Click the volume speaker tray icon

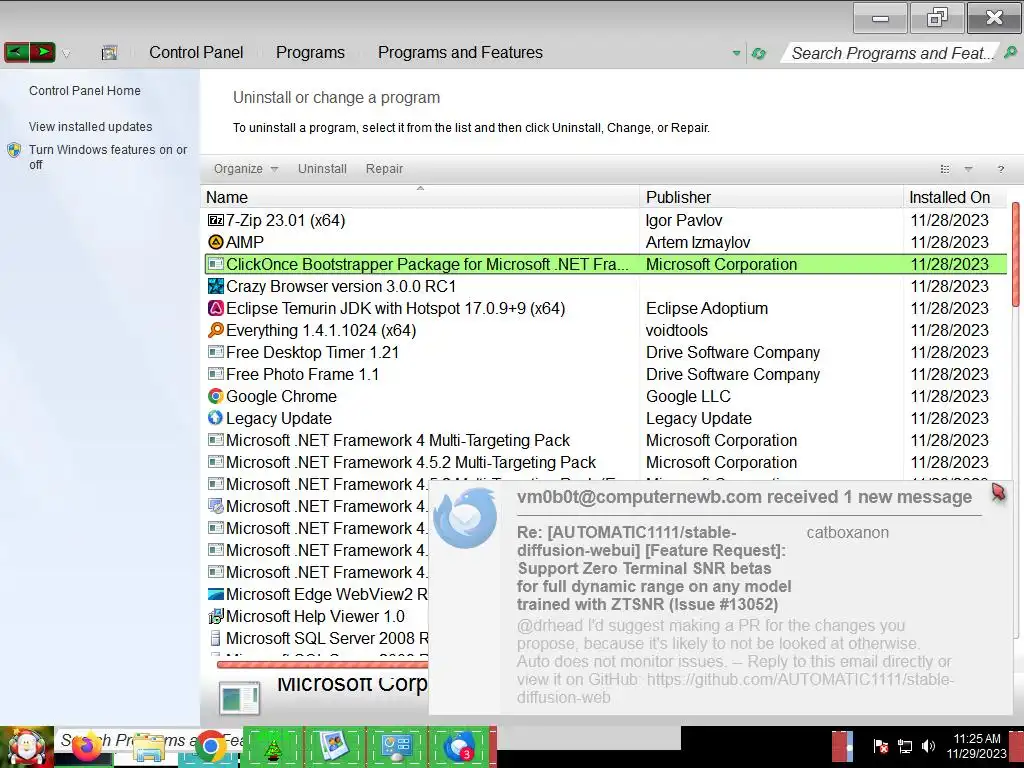click(x=928, y=746)
